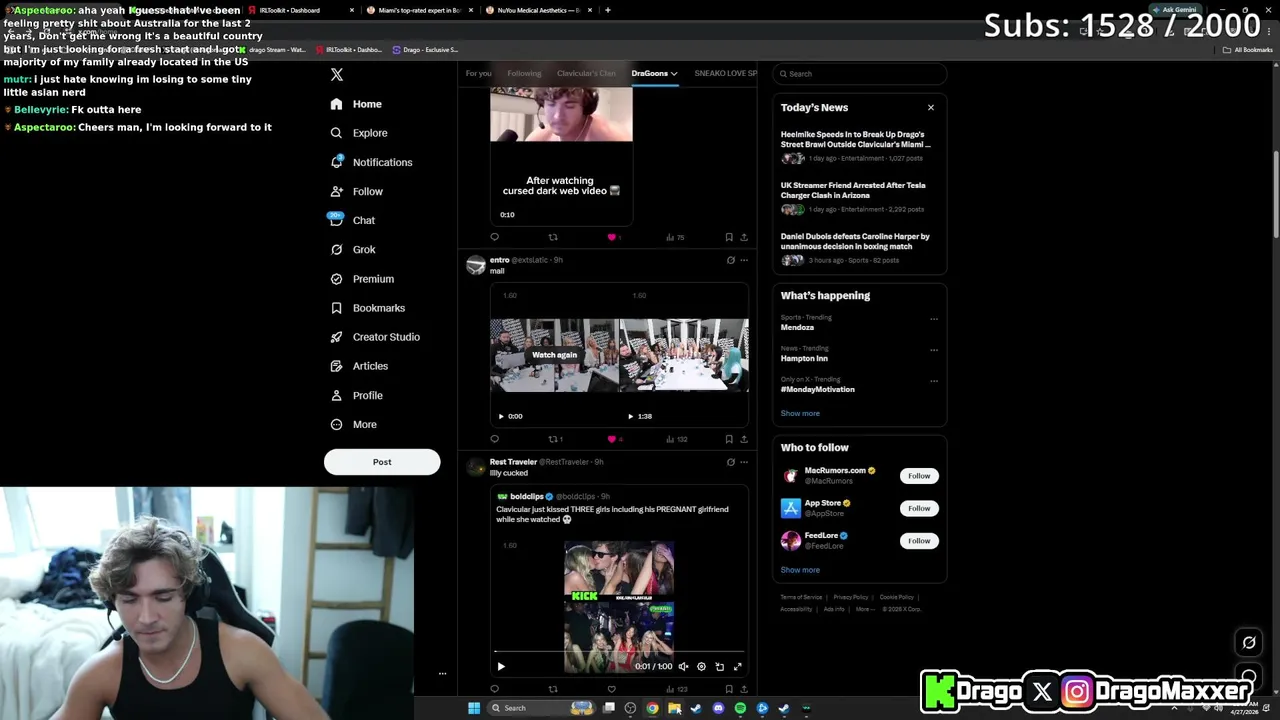Switch to SNEAKO LOVE SP tab
Viewport: 1280px width, 720px height.
point(726,73)
